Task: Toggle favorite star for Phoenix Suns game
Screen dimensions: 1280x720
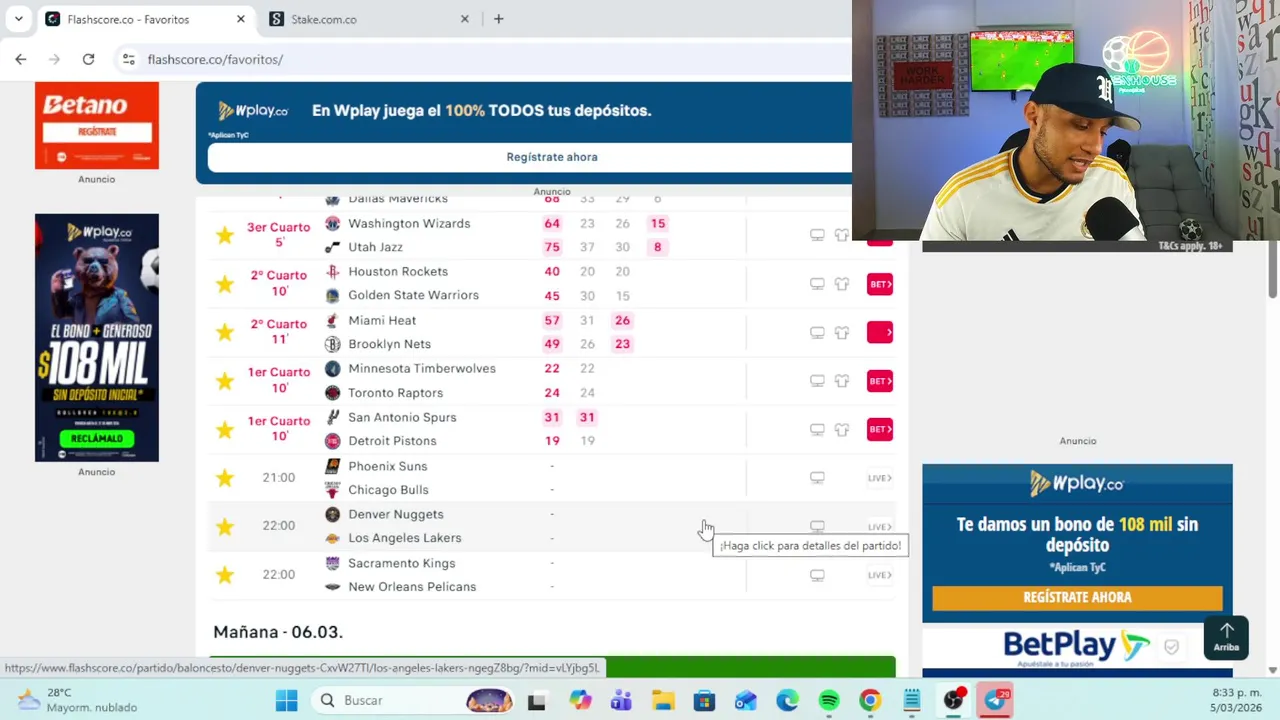Action: [225, 478]
